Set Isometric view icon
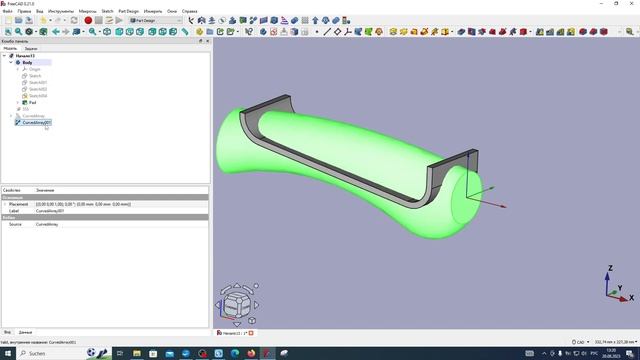The width and height of the screenshot is (640, 360). click(107, 32)
